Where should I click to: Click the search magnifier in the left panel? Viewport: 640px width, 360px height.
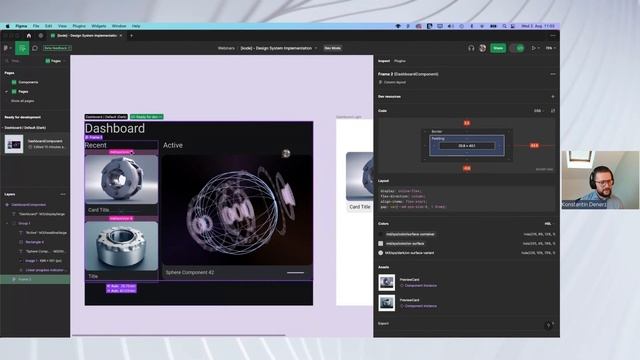tap(7, 61)
